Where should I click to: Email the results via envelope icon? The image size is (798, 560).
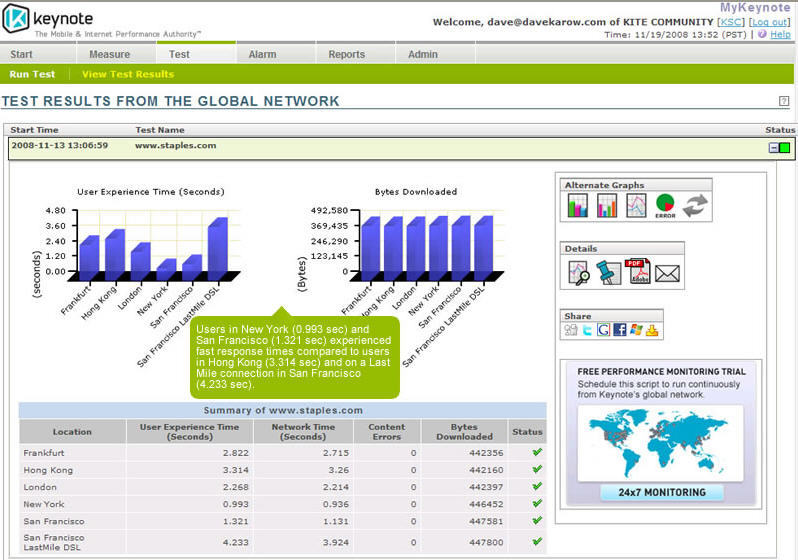667,274
